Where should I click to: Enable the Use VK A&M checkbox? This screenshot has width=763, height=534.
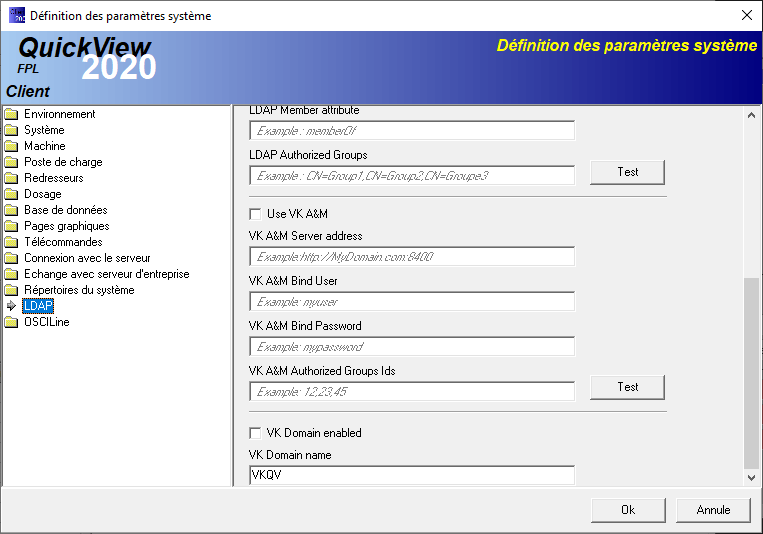tap(255, 214)
